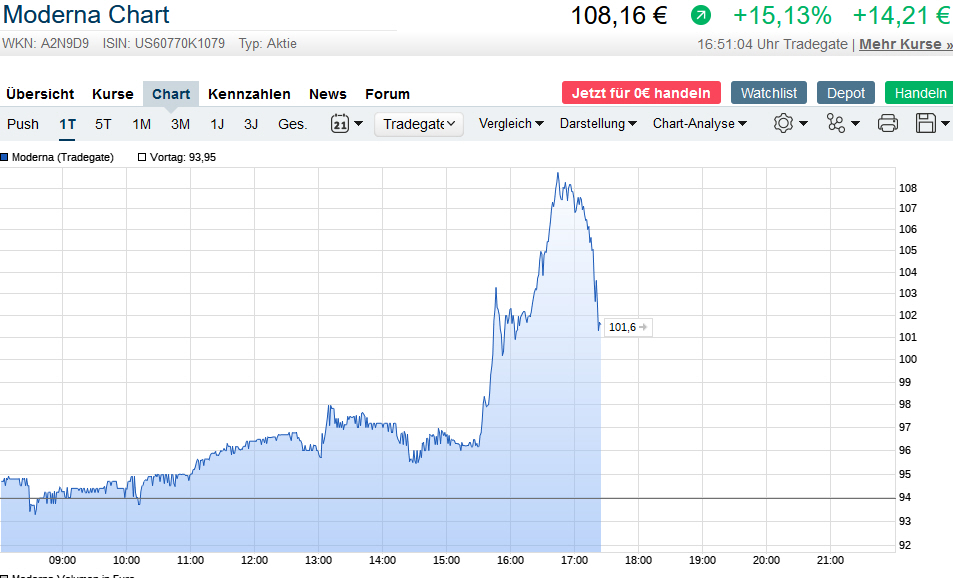Screen dimensions: 953x578
Task: Switch chart to 5T timeframe
Action: click(x=103, y=124)
